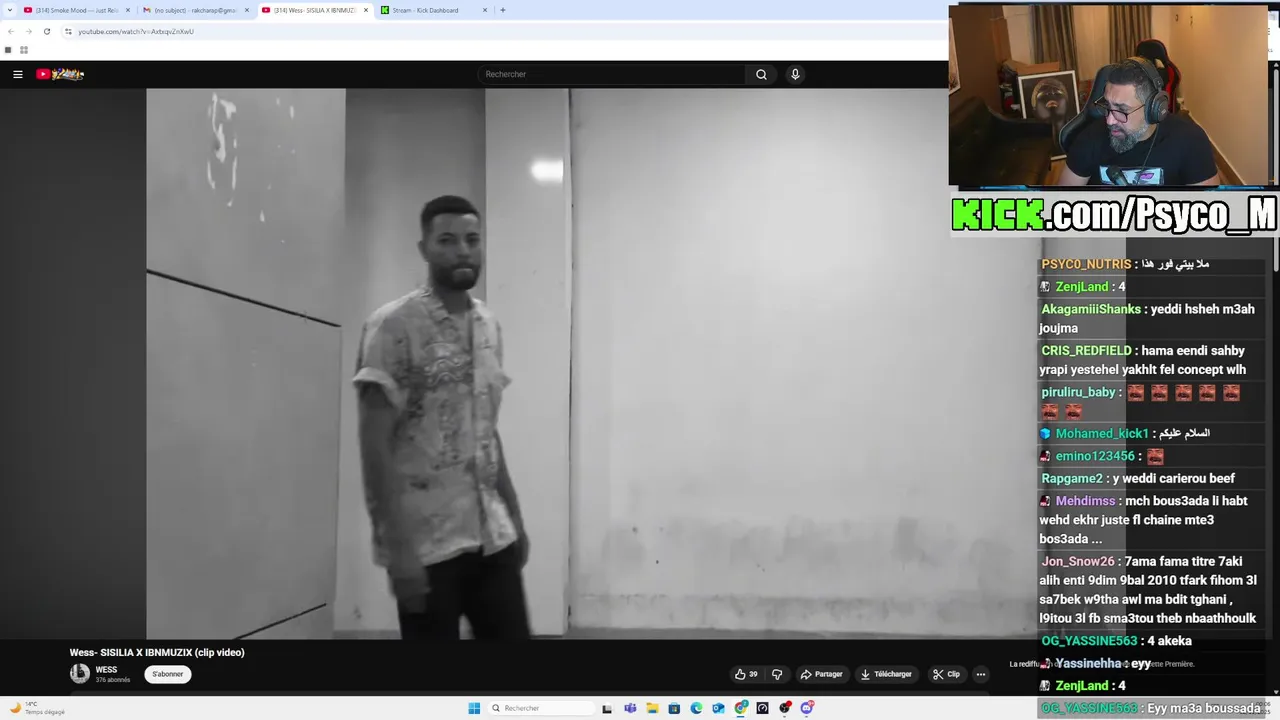Viewport: 1280px width, 720px height.
Task: Open the three-dot more actions menu
Action: point(981,674)
